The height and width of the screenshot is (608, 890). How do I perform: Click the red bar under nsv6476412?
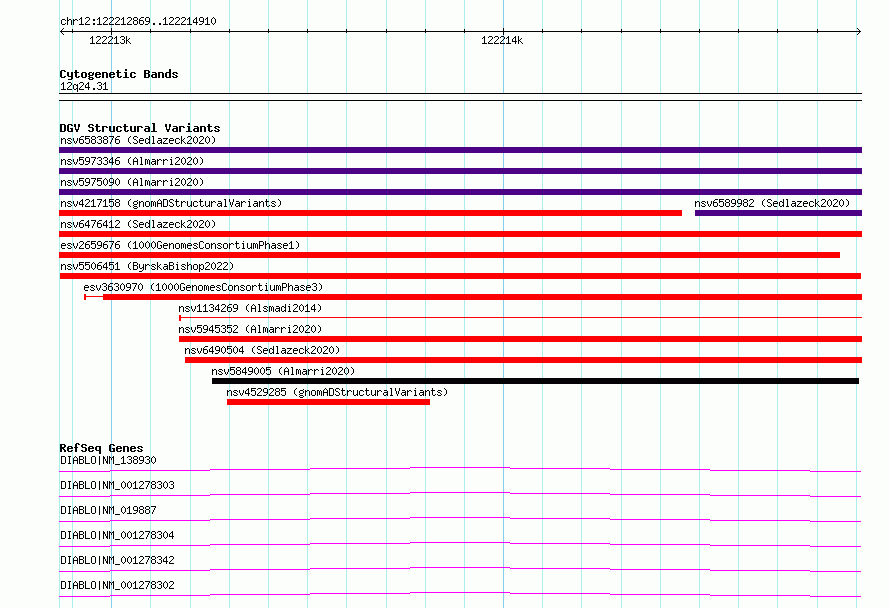[x=460, y=234]
